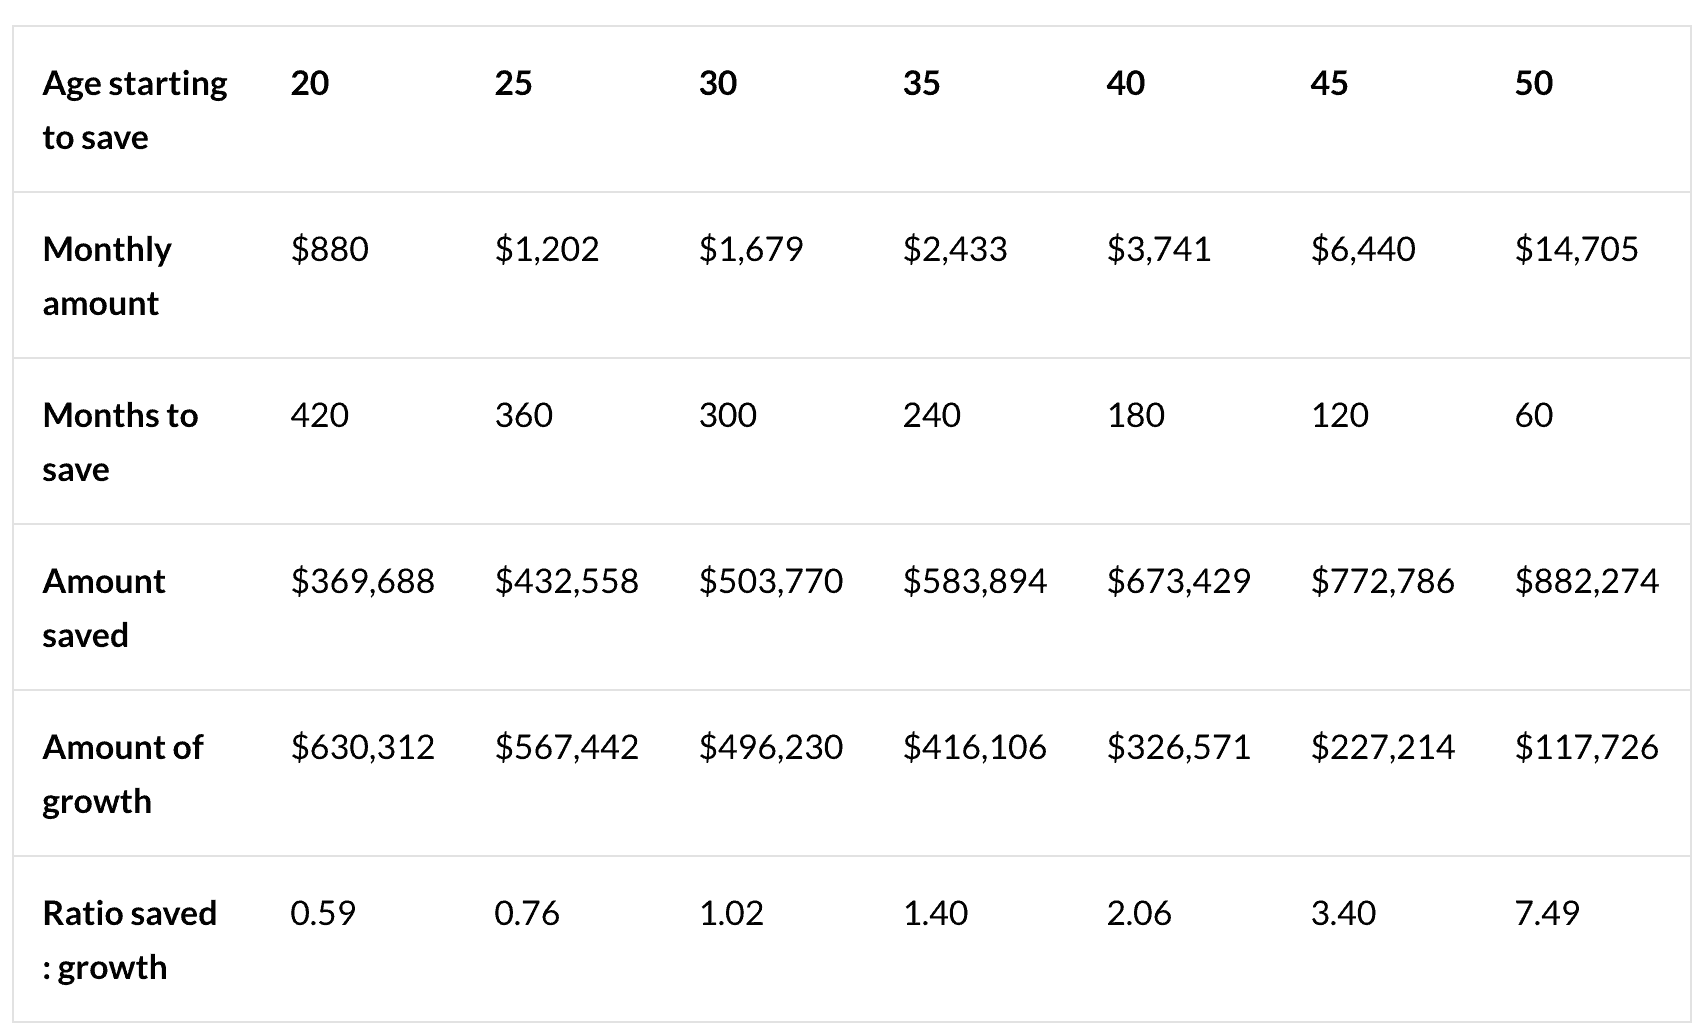Click the age 20 column header
Screen dimensions: 1704x1034
tap(310, 83)
